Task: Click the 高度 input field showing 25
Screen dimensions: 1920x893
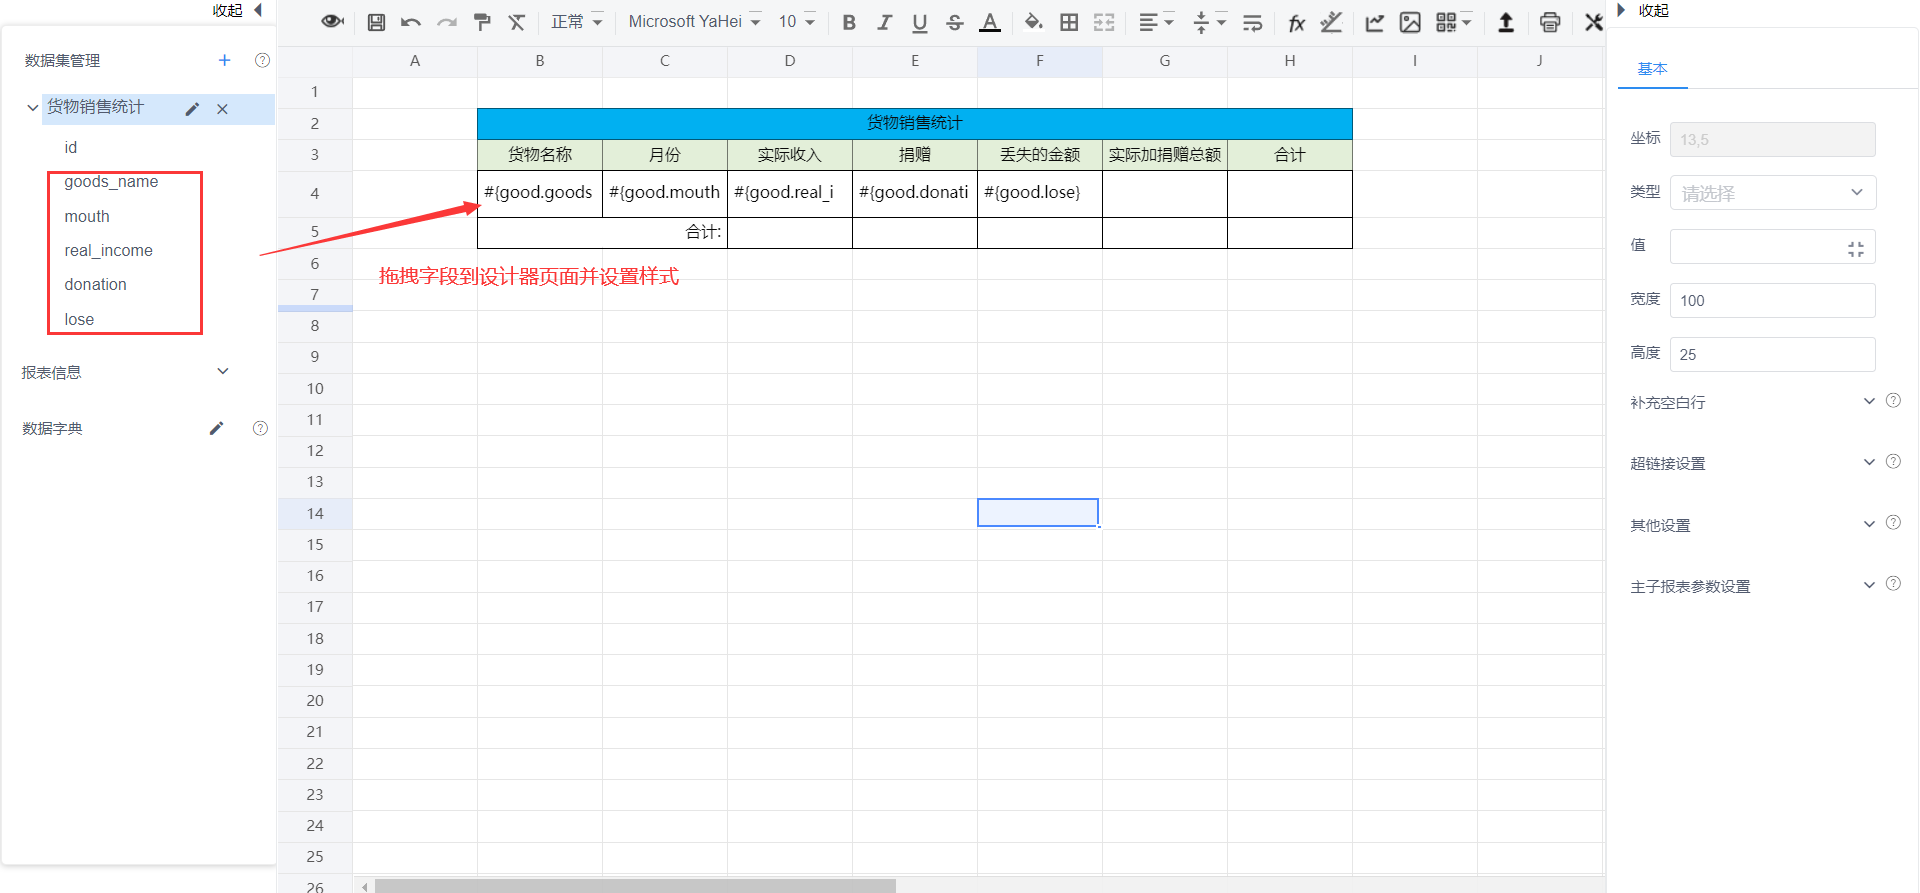Action: tap(1772, 354)
